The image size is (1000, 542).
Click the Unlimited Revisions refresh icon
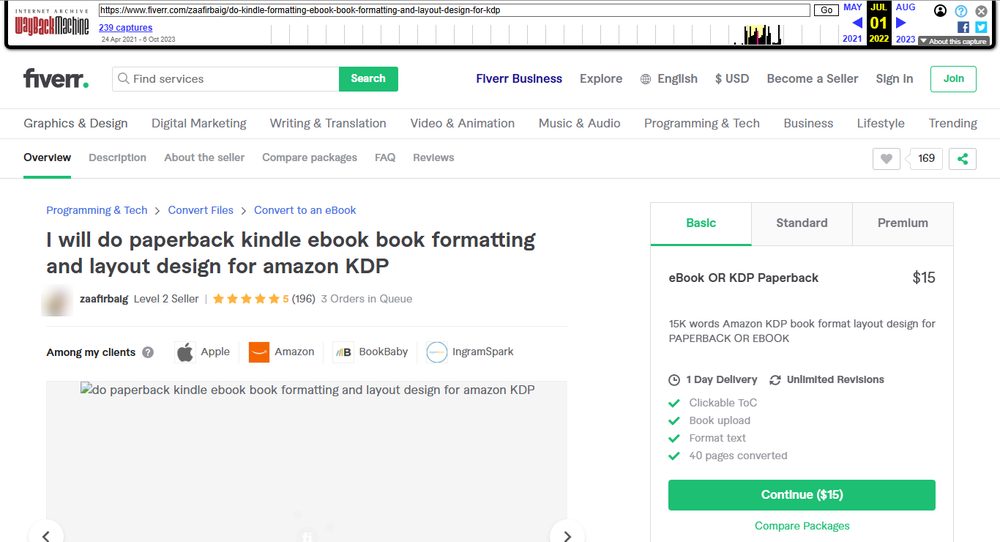tap(775, 380)
